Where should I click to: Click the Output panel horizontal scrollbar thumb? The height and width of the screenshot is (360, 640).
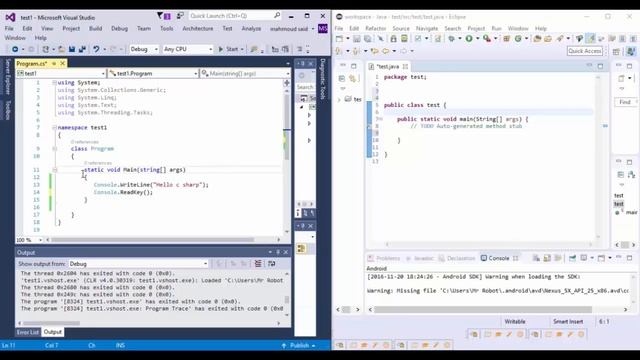click(x=51, y=323)
